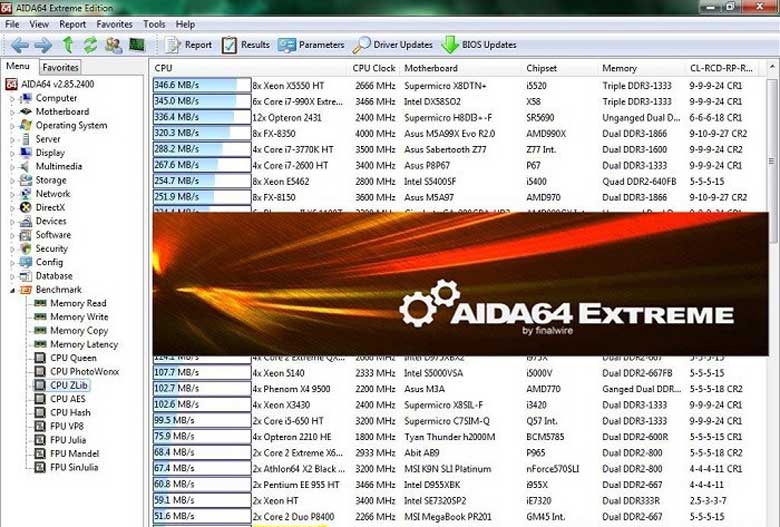The width and height of the screenshot is (780, 527).
Task: Open the Memory Write benchmark
Action: [x=79, y=317]
